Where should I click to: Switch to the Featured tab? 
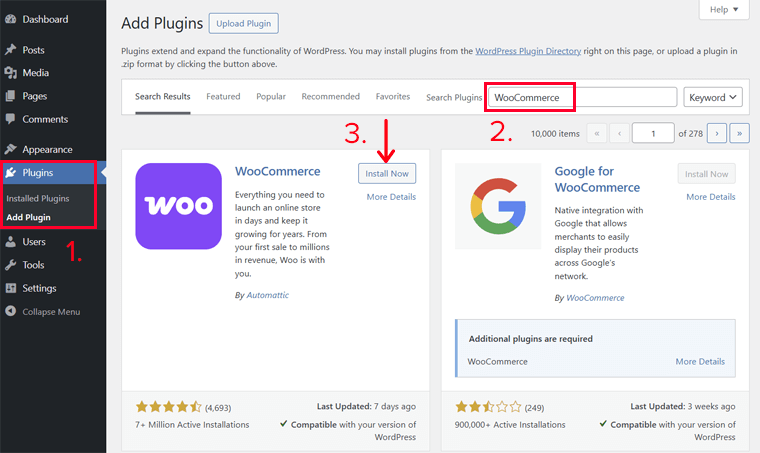pos(223,96)
